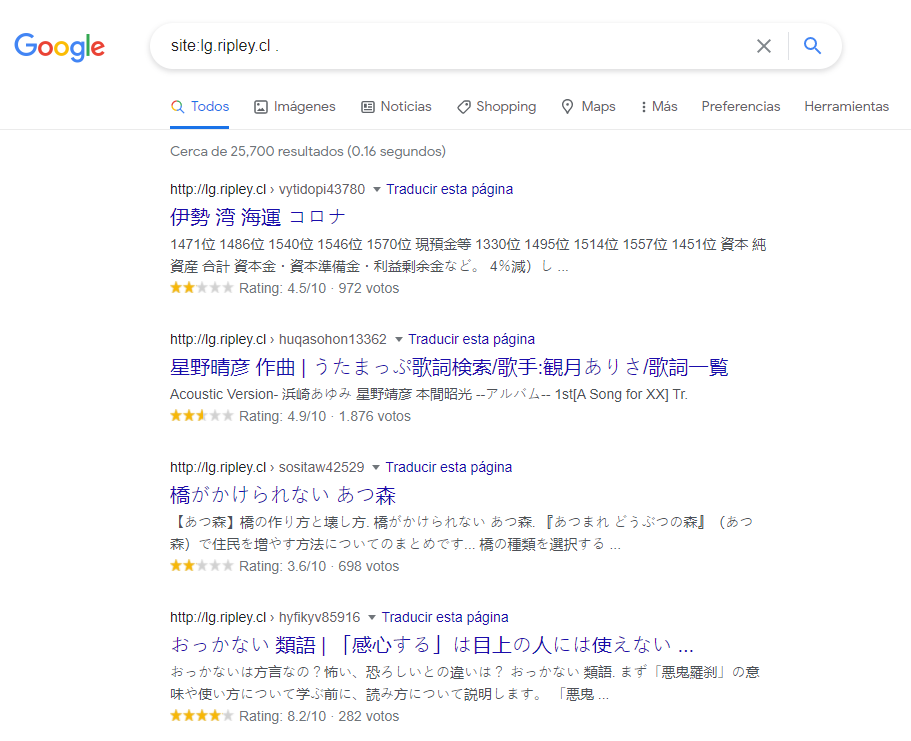This screenshot has height=741, width=911.
Task: Open the result titled 伊勢 湾 海運 コロナ
Action: click(x=258, y=217)
